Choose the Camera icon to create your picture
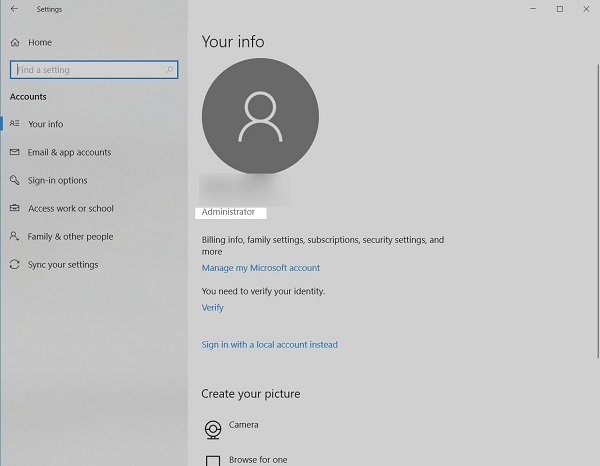 [x=213, y=429]
